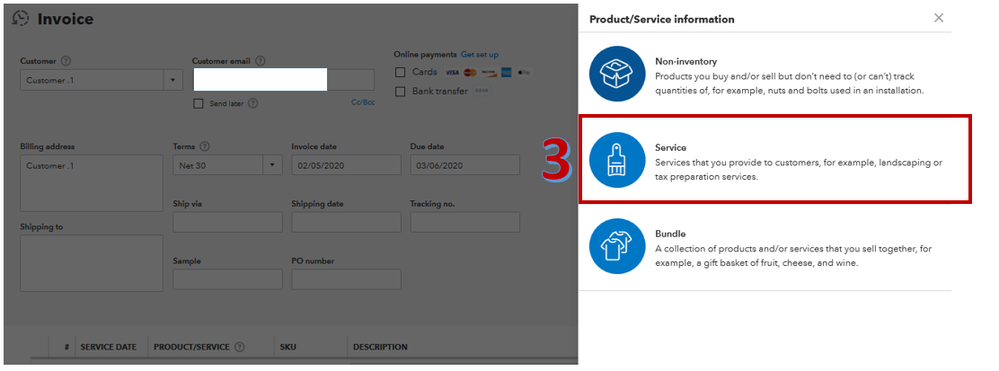Image resolution: width=999 pixels, height=371 pixels.
Task: Focus the Customer email input field
Action: [284, 80]
